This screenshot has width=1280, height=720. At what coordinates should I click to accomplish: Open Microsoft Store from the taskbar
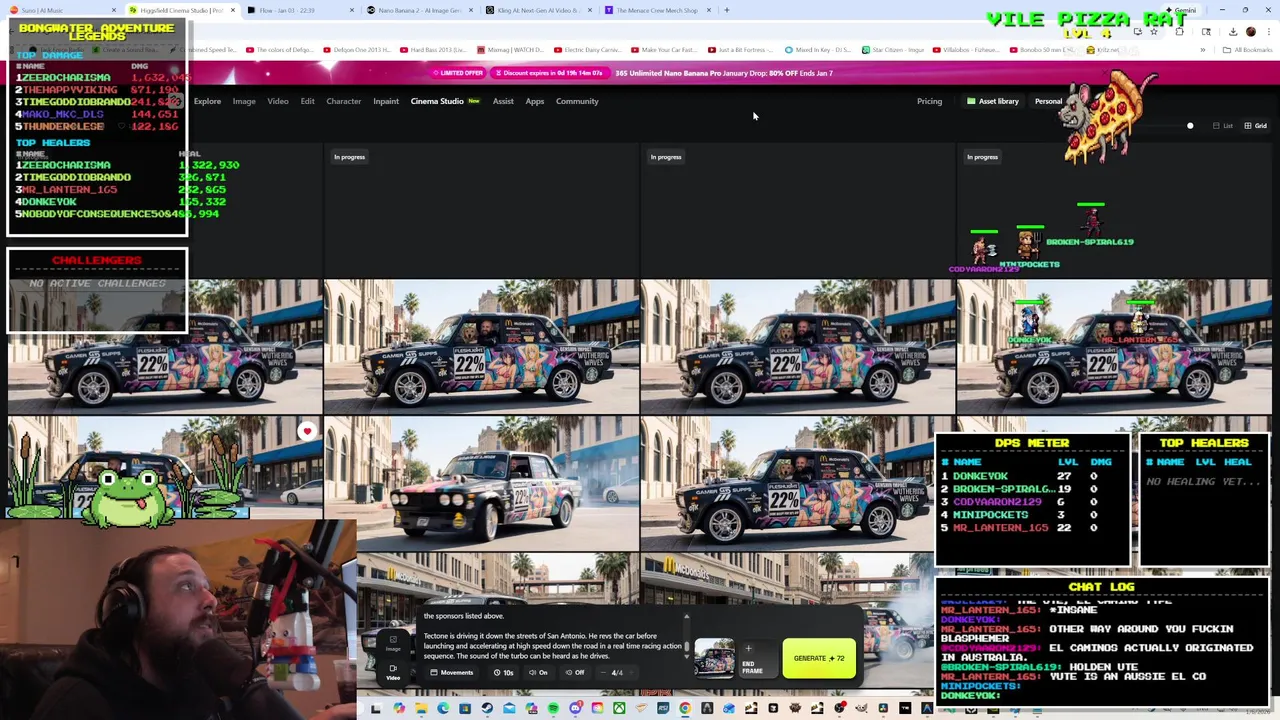(x=465, y=708)
